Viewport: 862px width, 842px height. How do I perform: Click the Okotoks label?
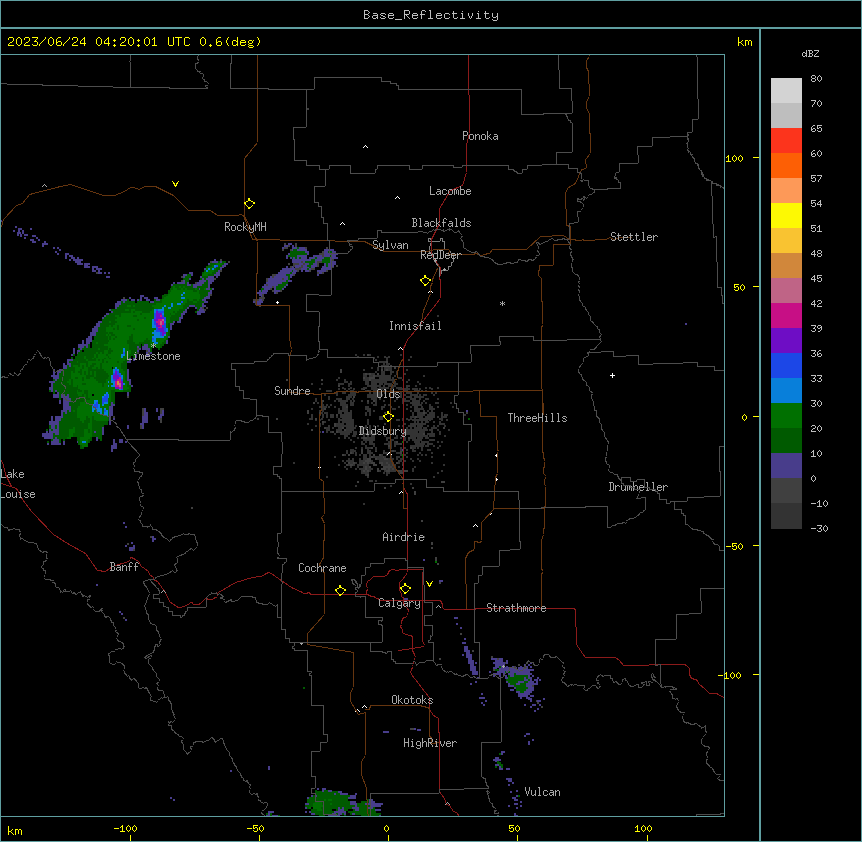[x=412, y=700]
